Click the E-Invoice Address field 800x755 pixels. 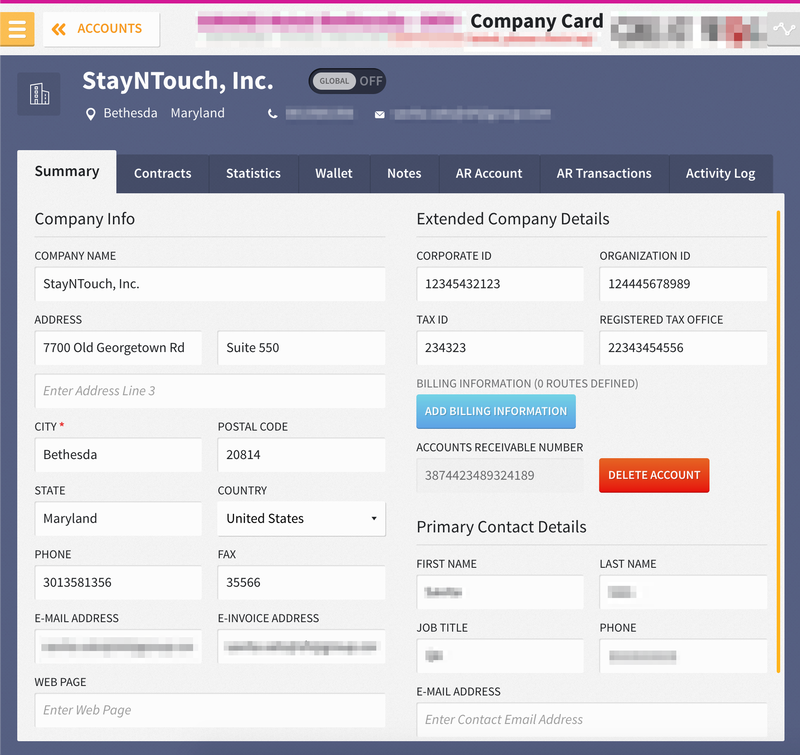302,646
